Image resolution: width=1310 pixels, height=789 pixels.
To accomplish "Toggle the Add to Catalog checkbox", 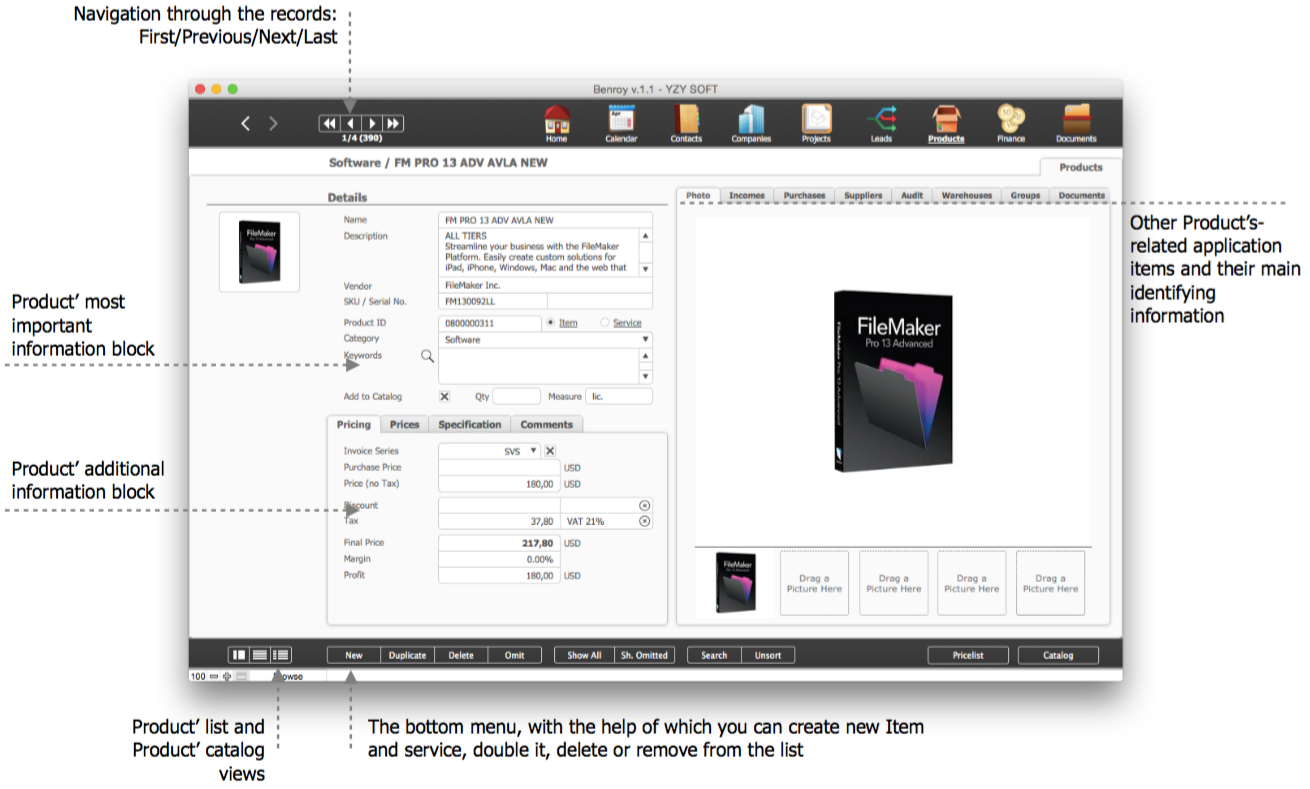I will [445, 397].
